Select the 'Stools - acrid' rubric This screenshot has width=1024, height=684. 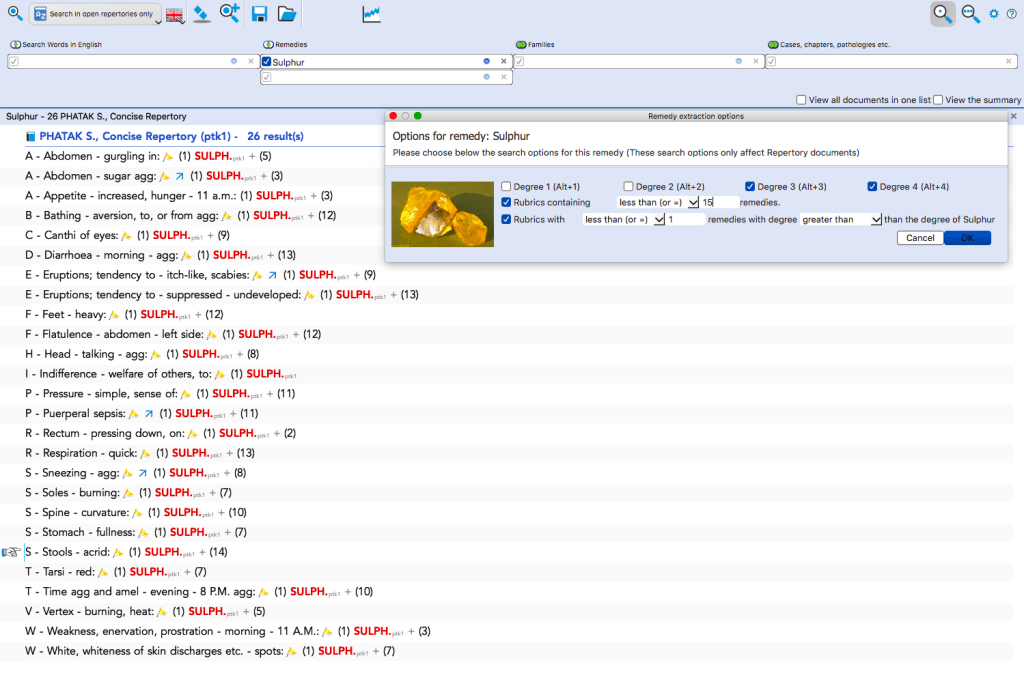point(68,552)
